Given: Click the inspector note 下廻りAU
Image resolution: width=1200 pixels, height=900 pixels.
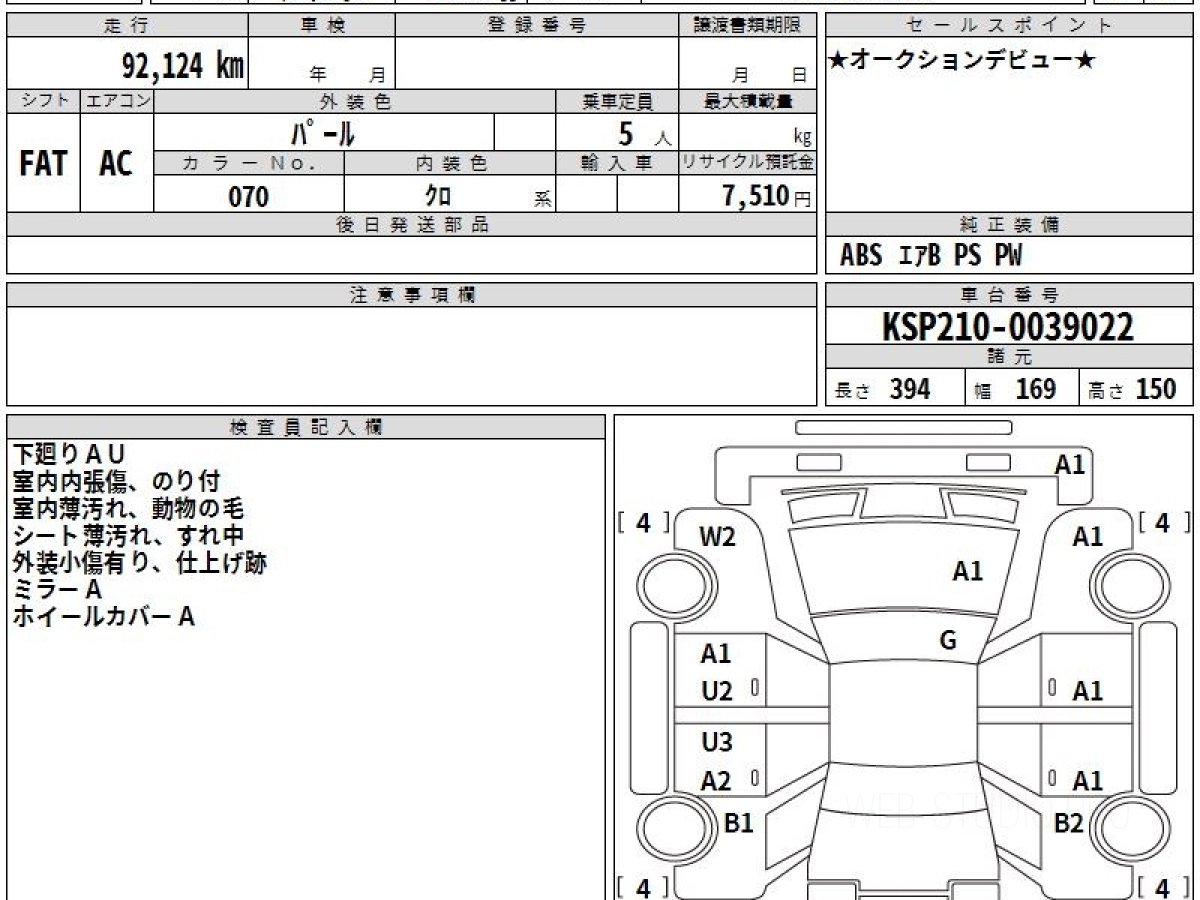Looking at the screenshot, I should pos(69,455).
